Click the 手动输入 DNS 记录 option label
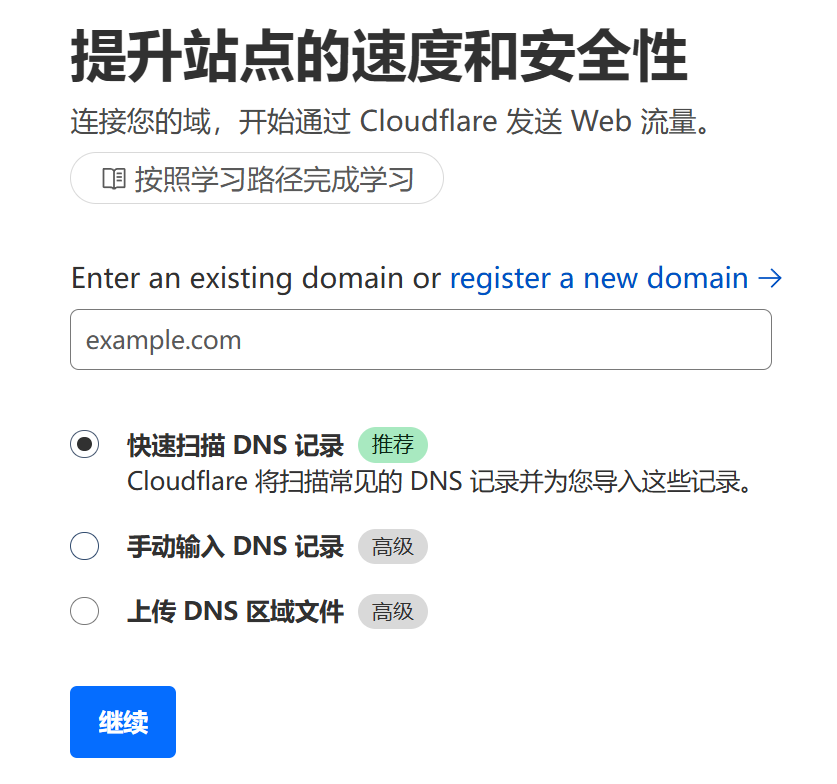The height and width of the screenshot is (784, 837). [x=235, y=547]
